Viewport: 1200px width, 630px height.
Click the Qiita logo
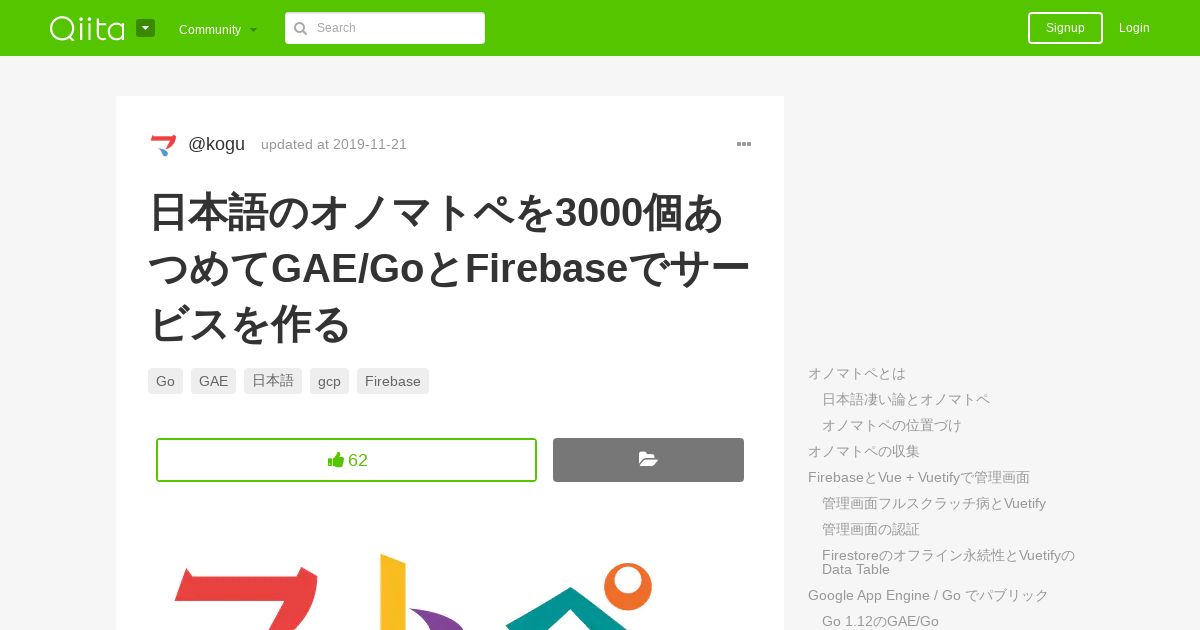click(87, 28)
